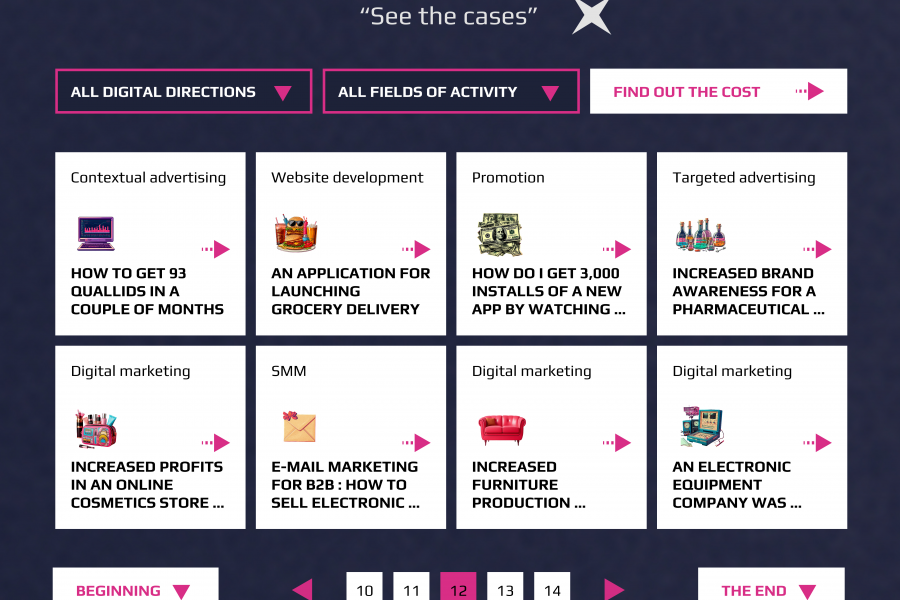Click the electronic equipment icon
This screenshot has width=900, height=600.
click(701, 427)
